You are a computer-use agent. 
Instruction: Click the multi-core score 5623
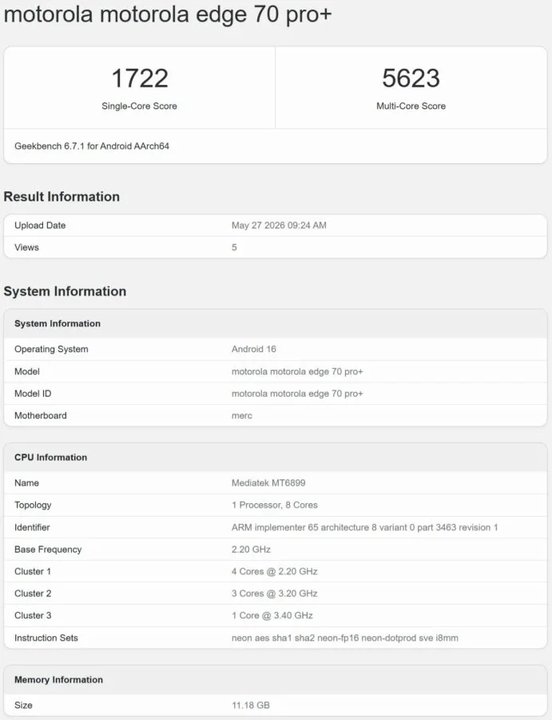tap(411, 78)
